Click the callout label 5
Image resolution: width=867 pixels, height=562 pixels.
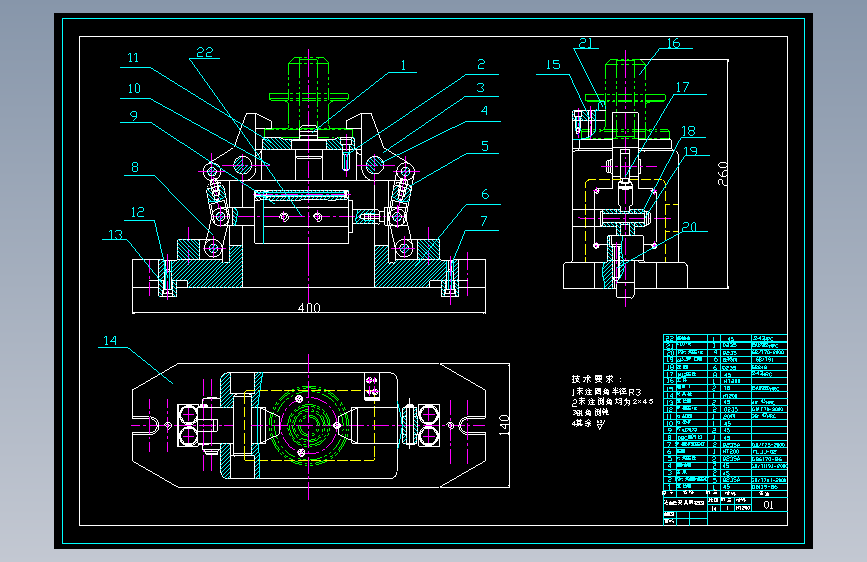pyautogui.click(x=485, y=146)
